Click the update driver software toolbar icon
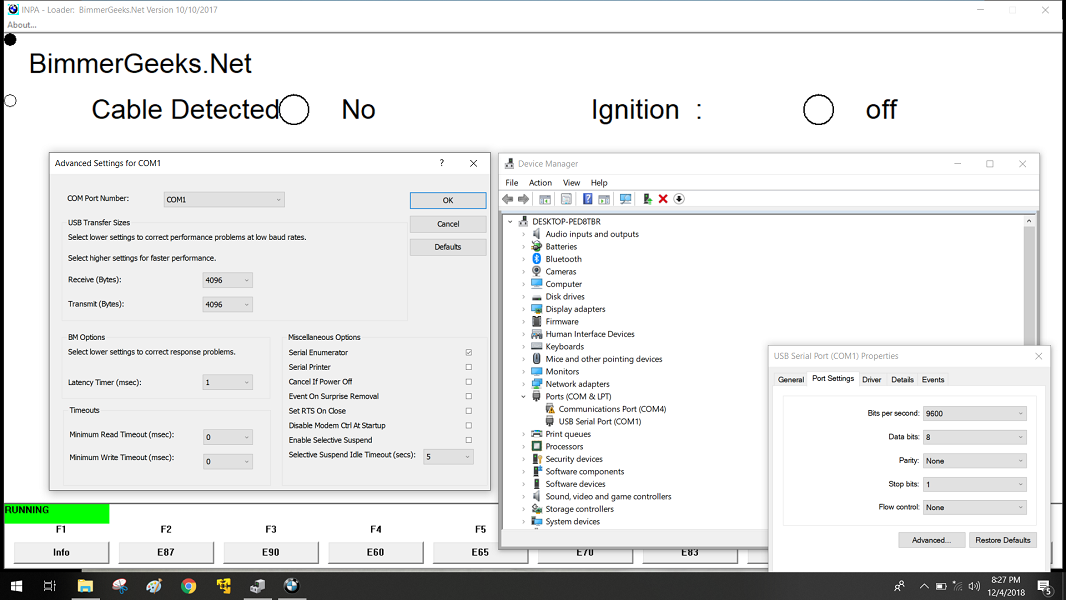The width and height of the screenshot is (1066, 600). [647, 199]
